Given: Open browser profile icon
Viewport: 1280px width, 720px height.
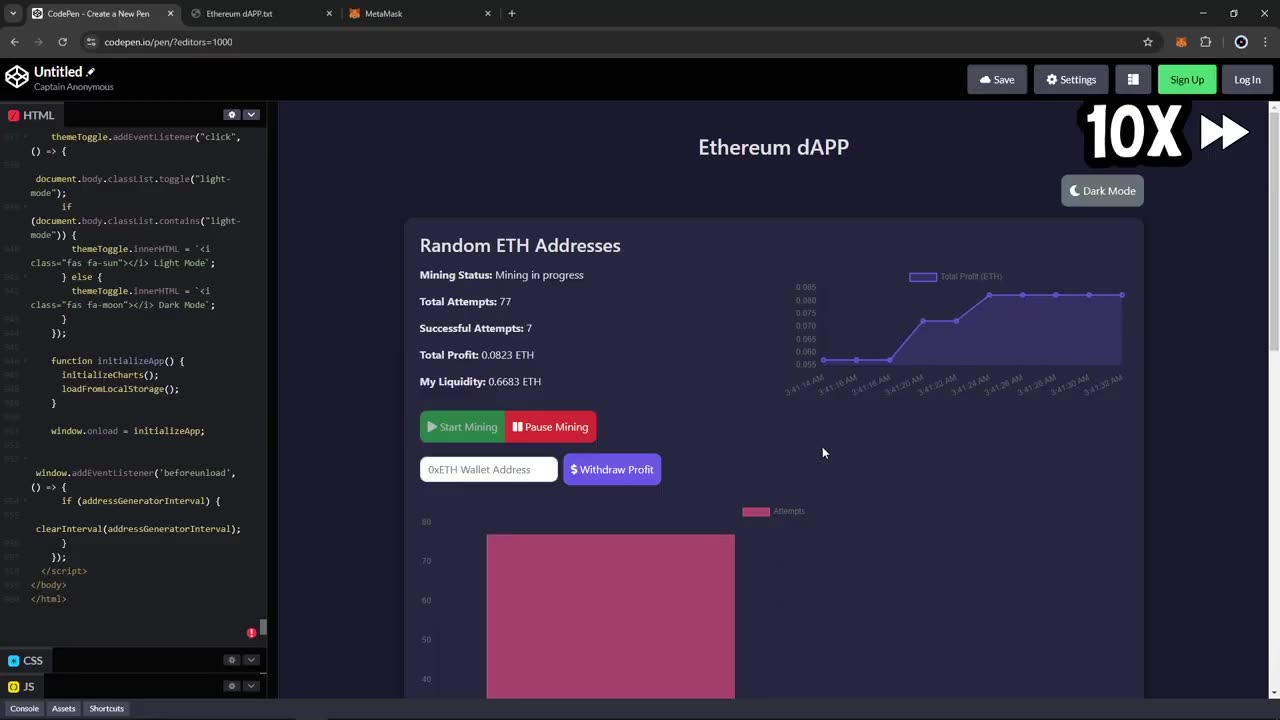Looking at the screenshot, I should pyautogui.click(x=1241, y=42).
